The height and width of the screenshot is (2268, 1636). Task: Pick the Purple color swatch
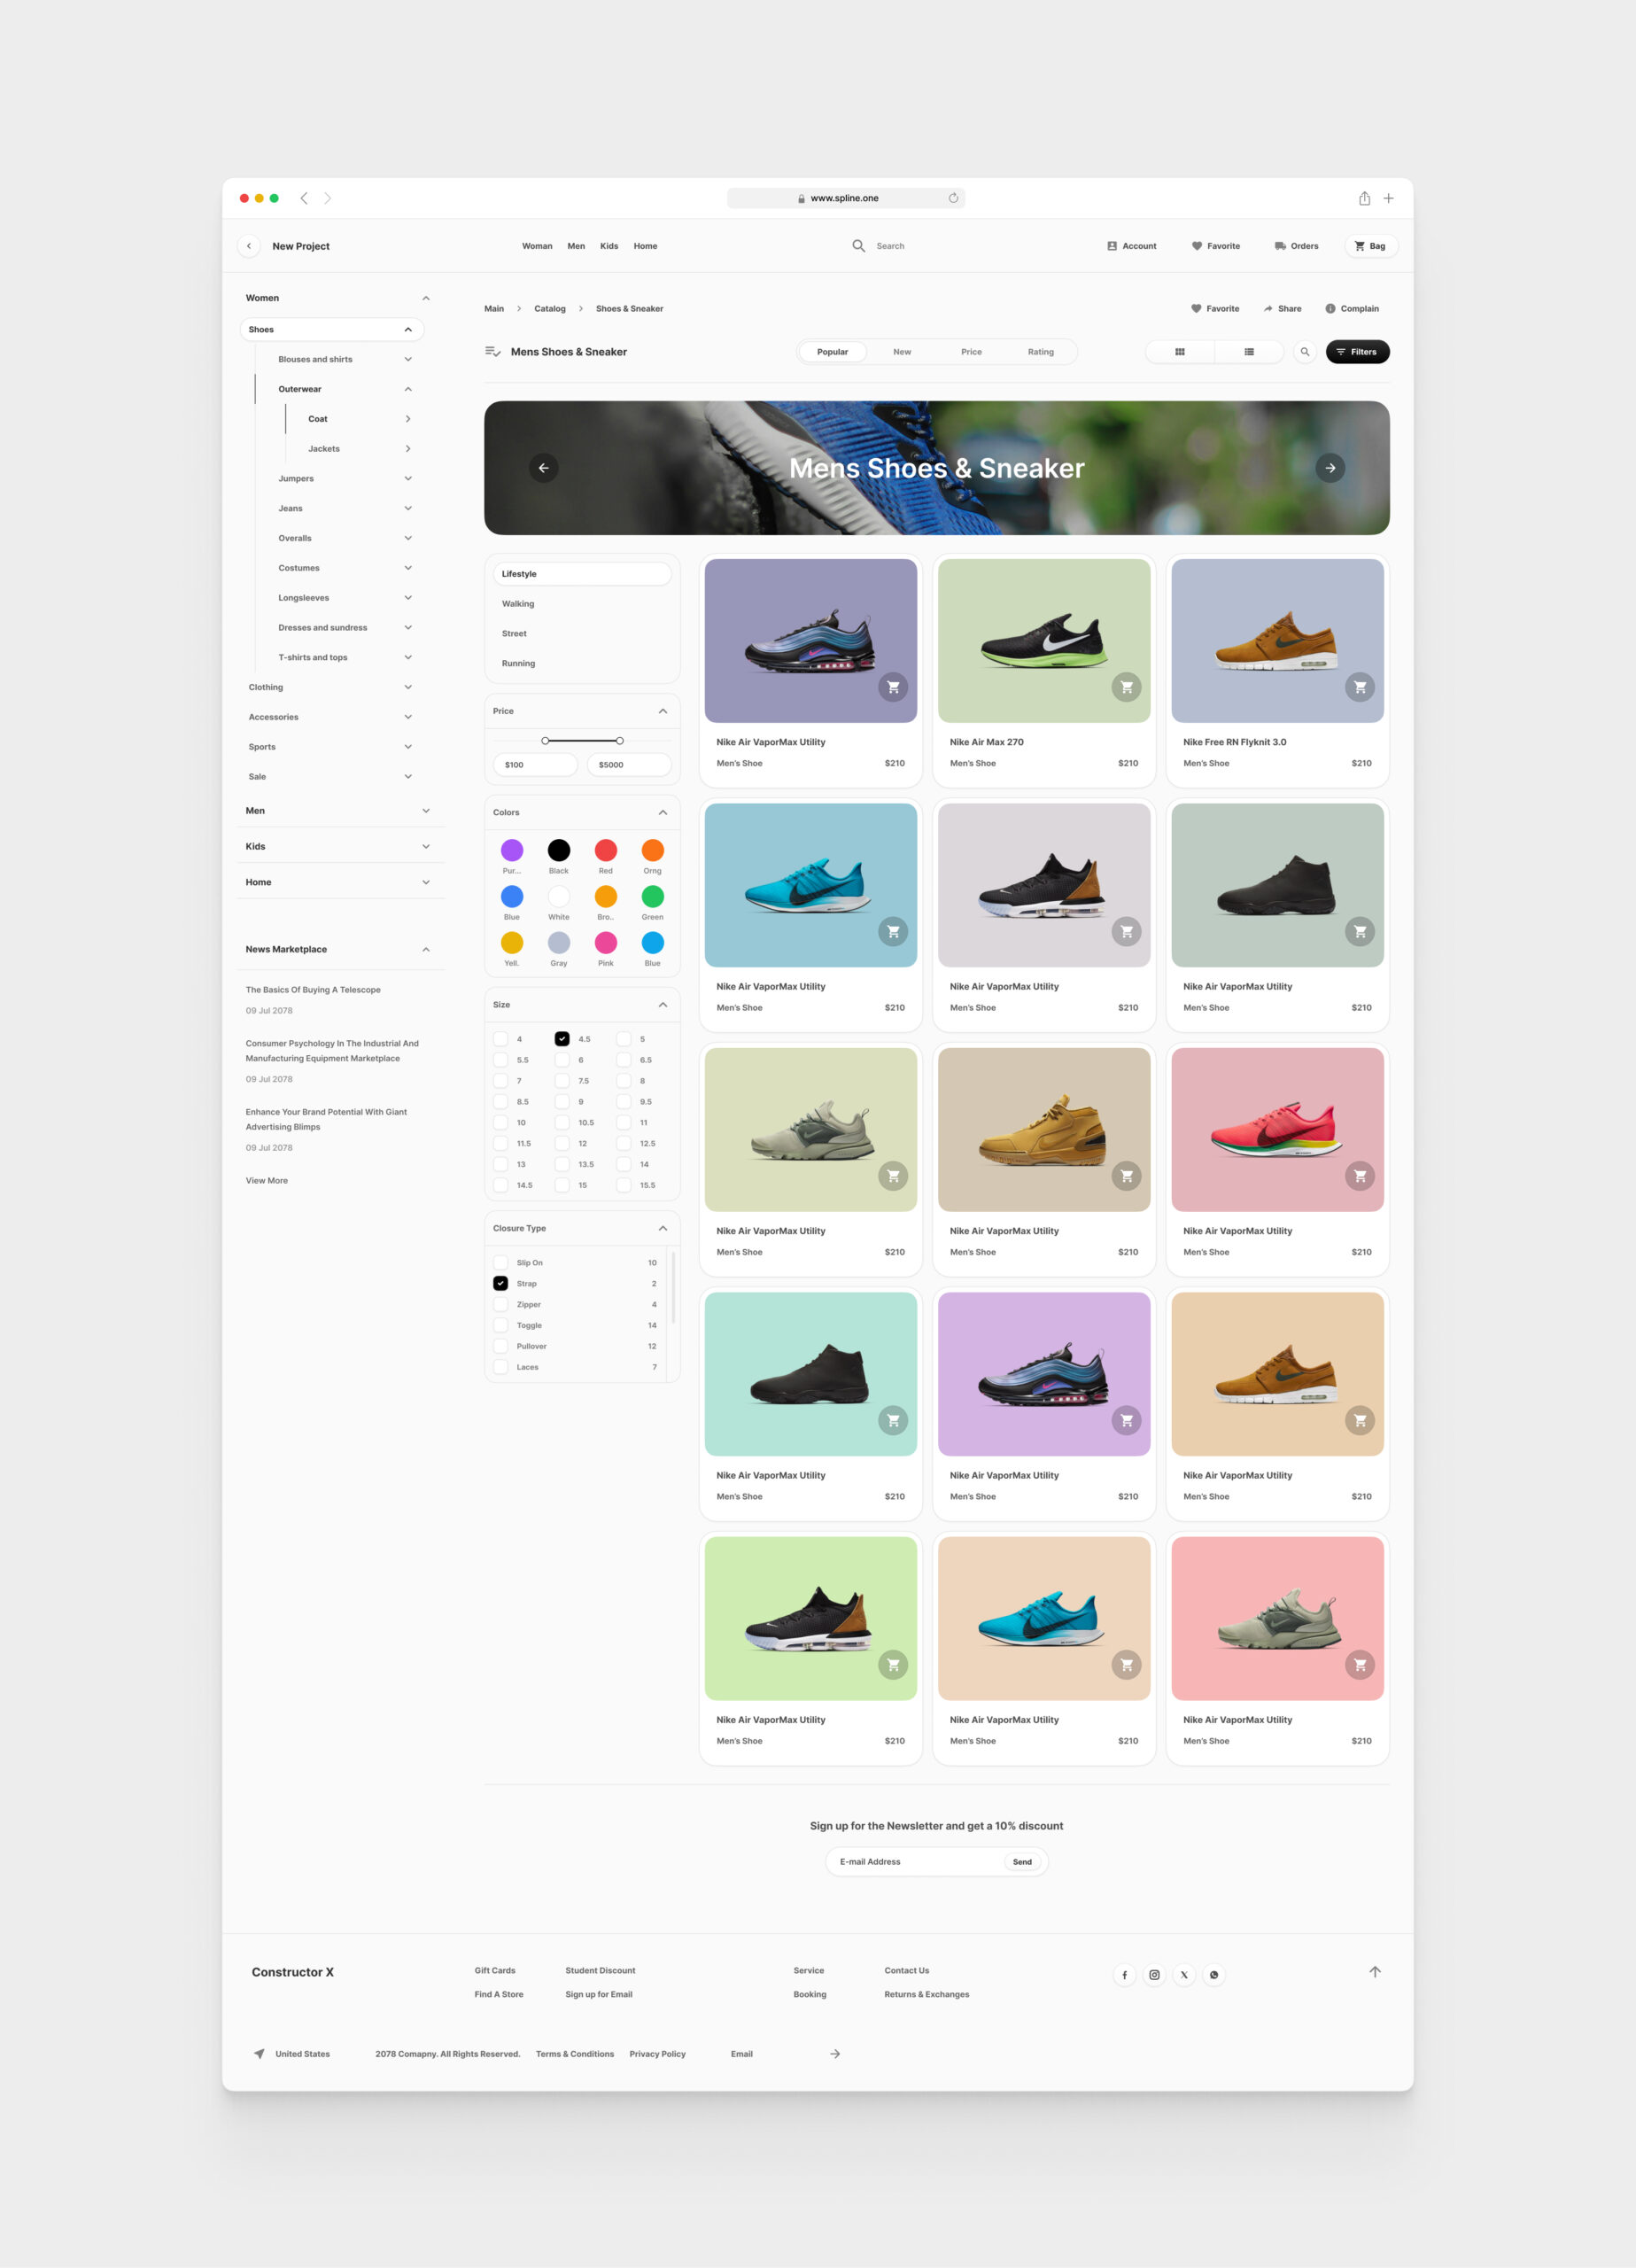[512, 850]
